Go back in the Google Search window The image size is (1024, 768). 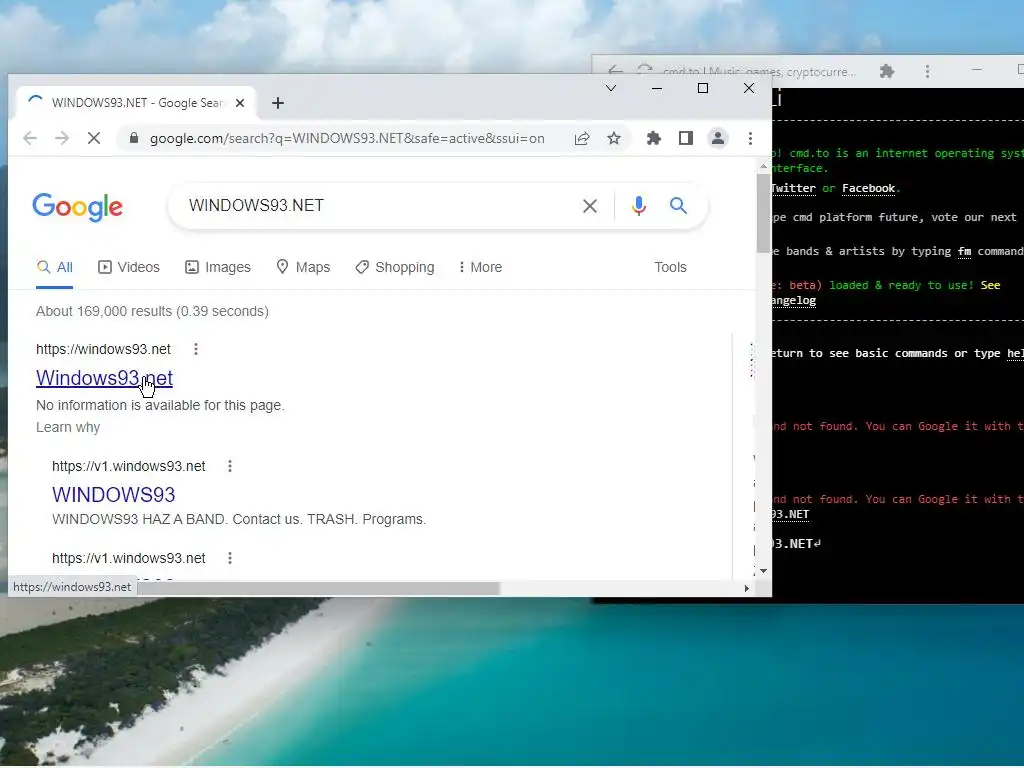pos(30,138)
